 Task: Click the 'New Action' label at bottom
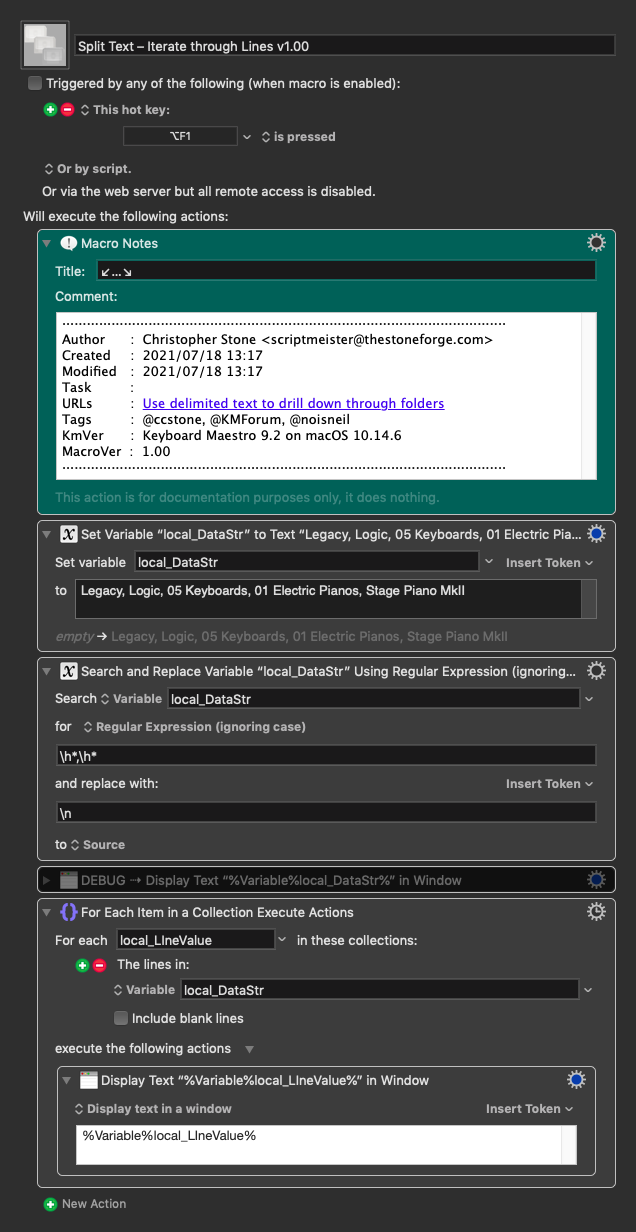tap(94, 1204)
